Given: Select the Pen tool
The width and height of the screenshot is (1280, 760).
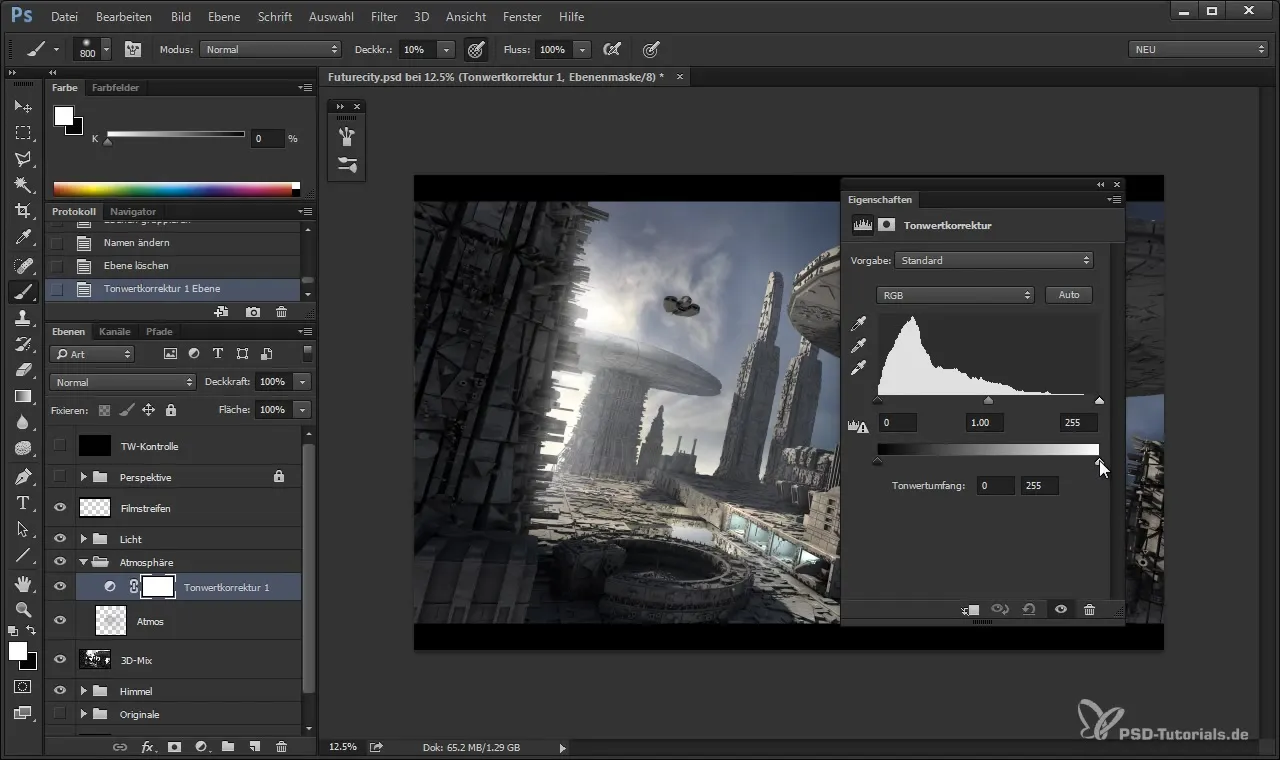Looking at the screenshot, I should click(x=23, y=476).
